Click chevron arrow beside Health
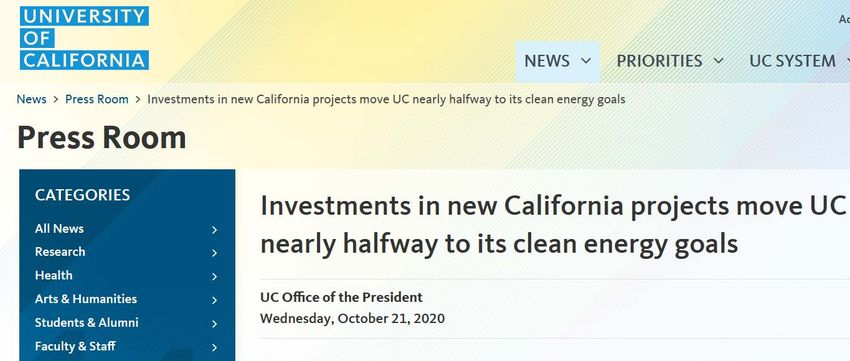The image size is (850, 361). pos(215,277)
